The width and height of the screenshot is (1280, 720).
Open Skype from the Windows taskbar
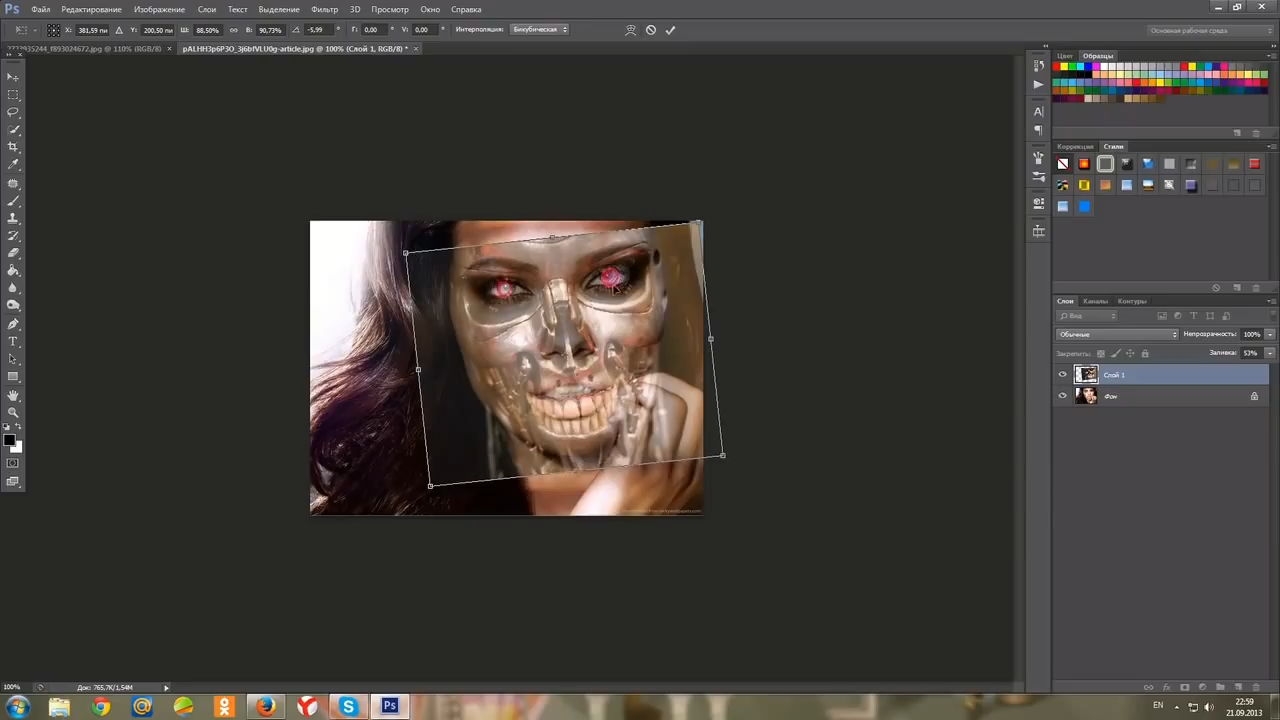pyautogui.click(x=348, y=707)
